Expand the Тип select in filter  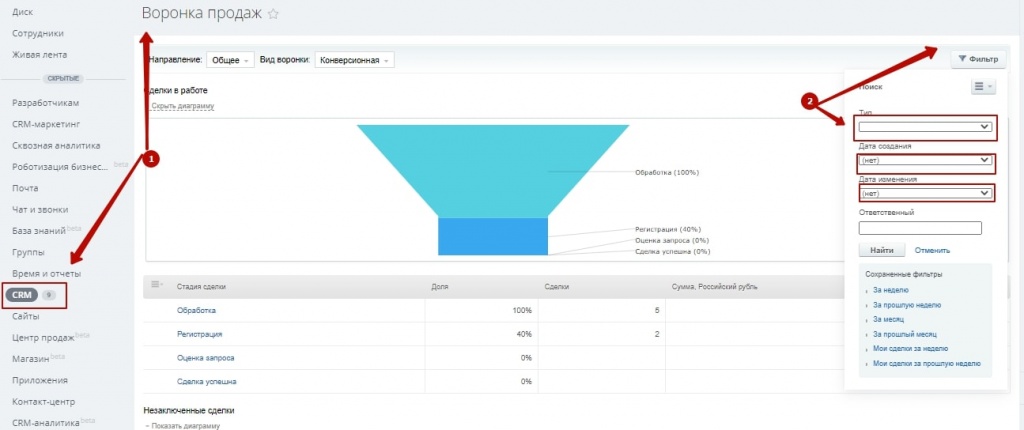[925, 127]
